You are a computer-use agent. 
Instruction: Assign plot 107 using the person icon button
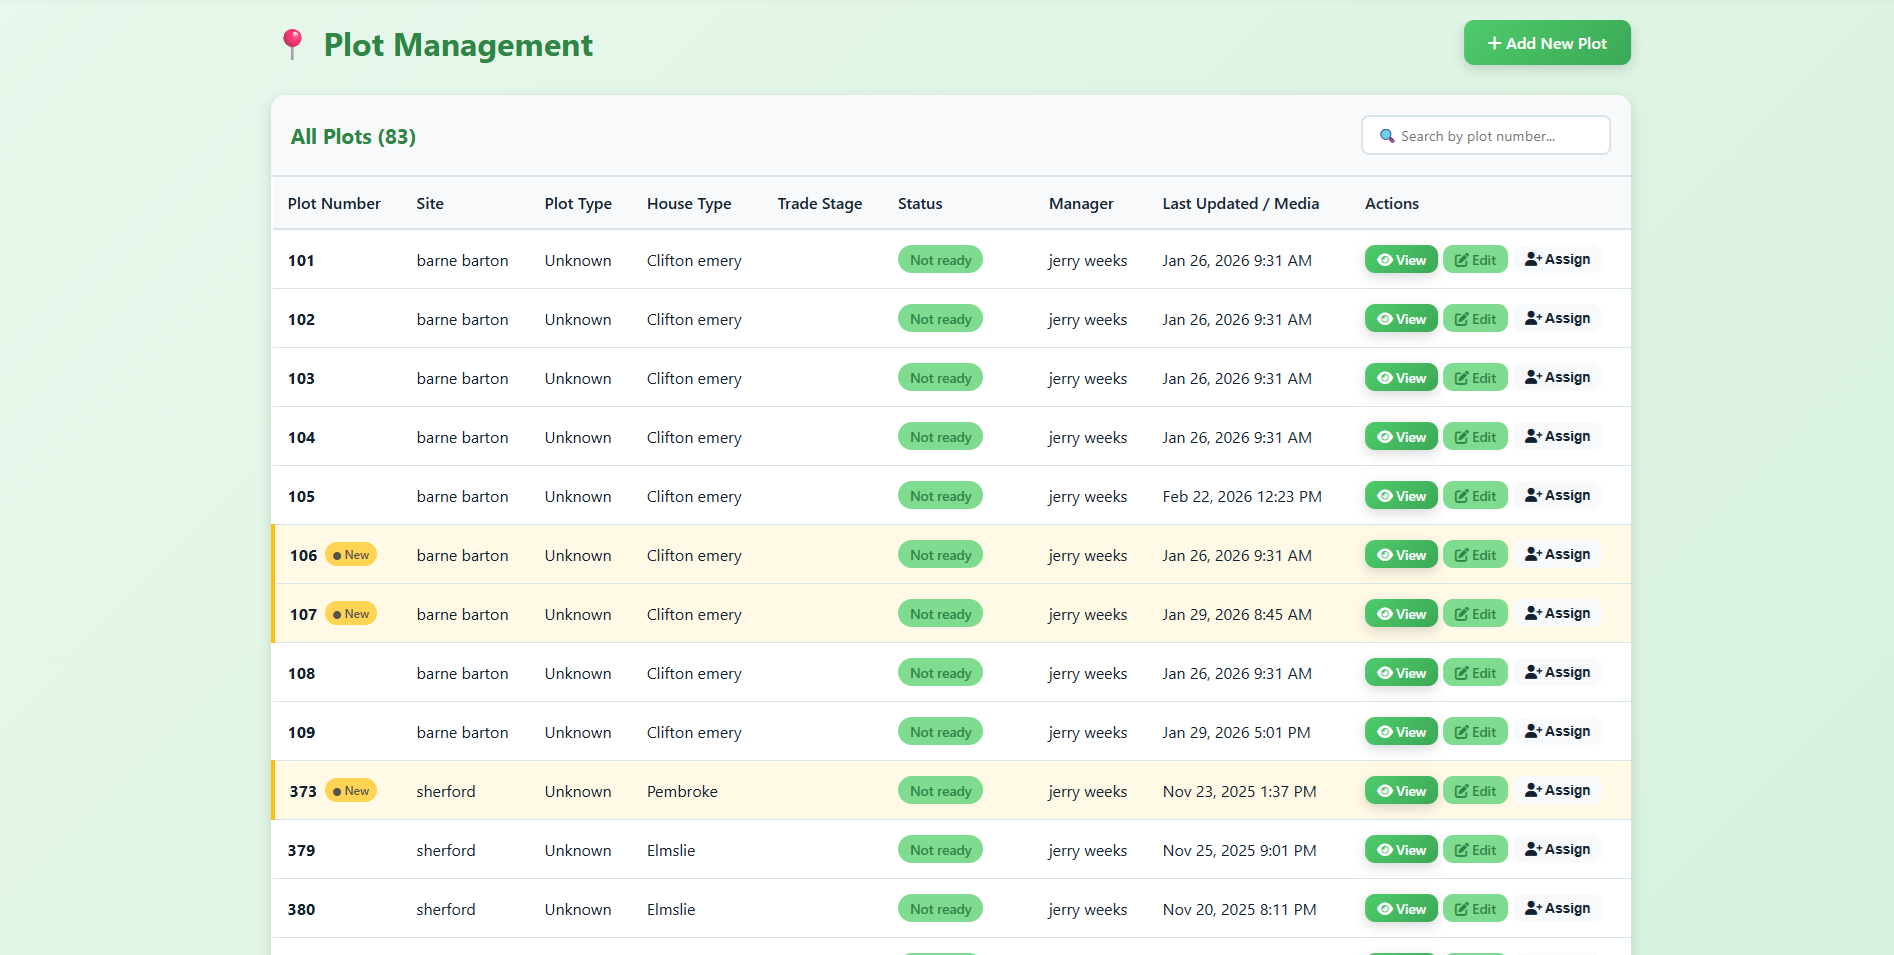tap(1556, 614)
